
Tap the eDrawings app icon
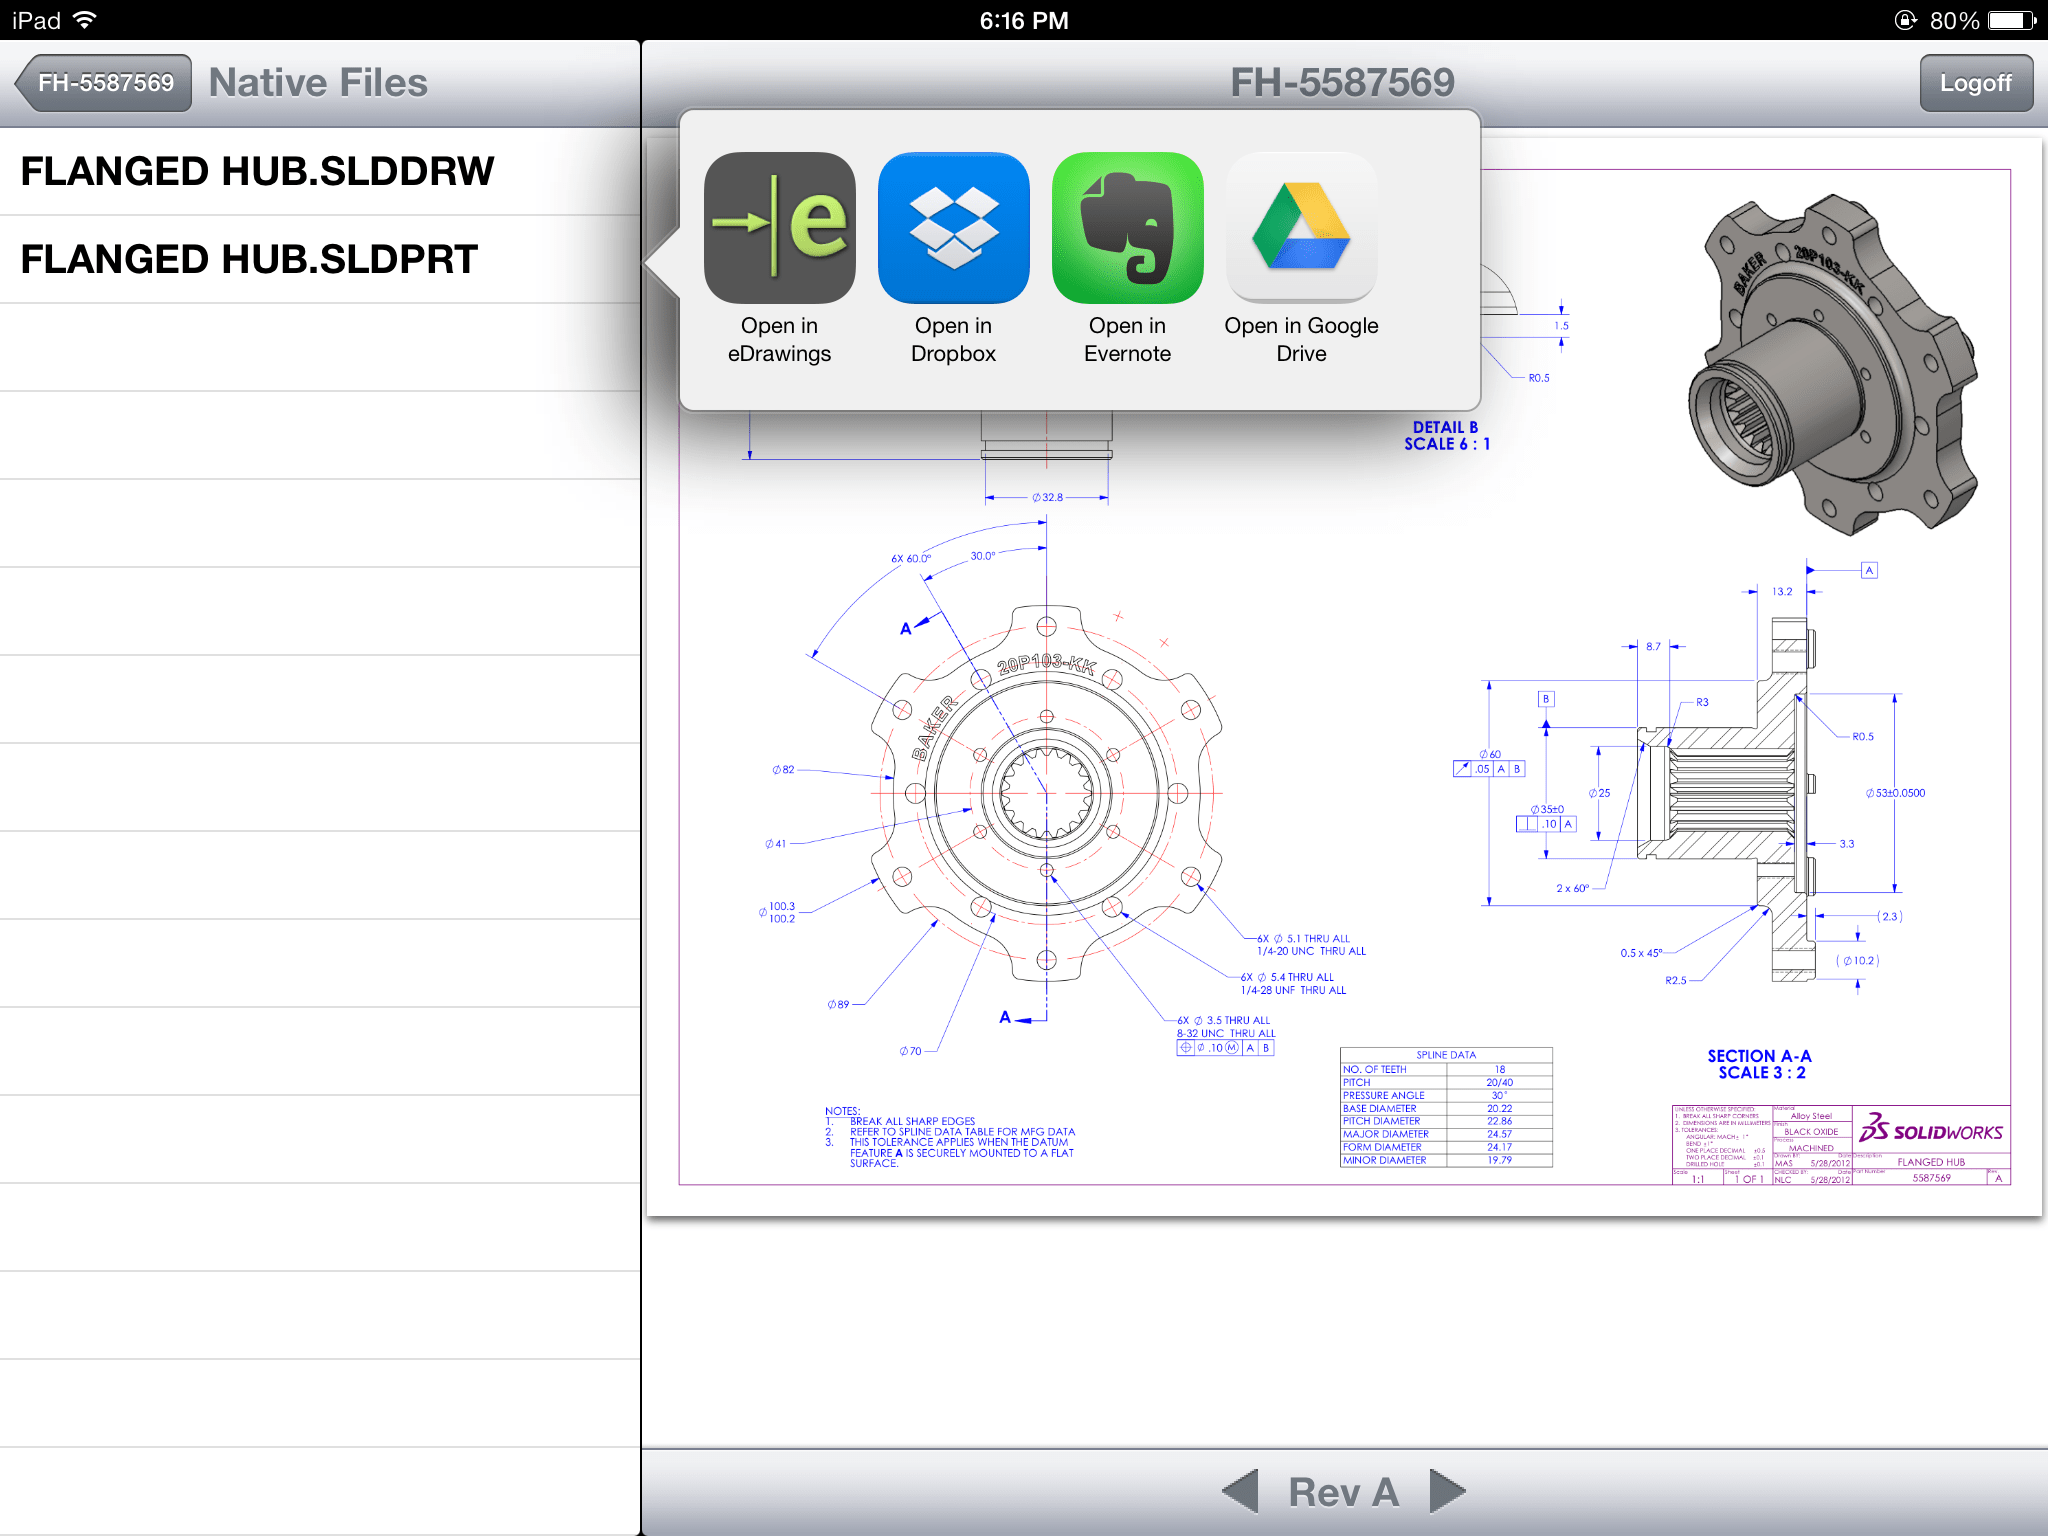(x=779, y=228)
